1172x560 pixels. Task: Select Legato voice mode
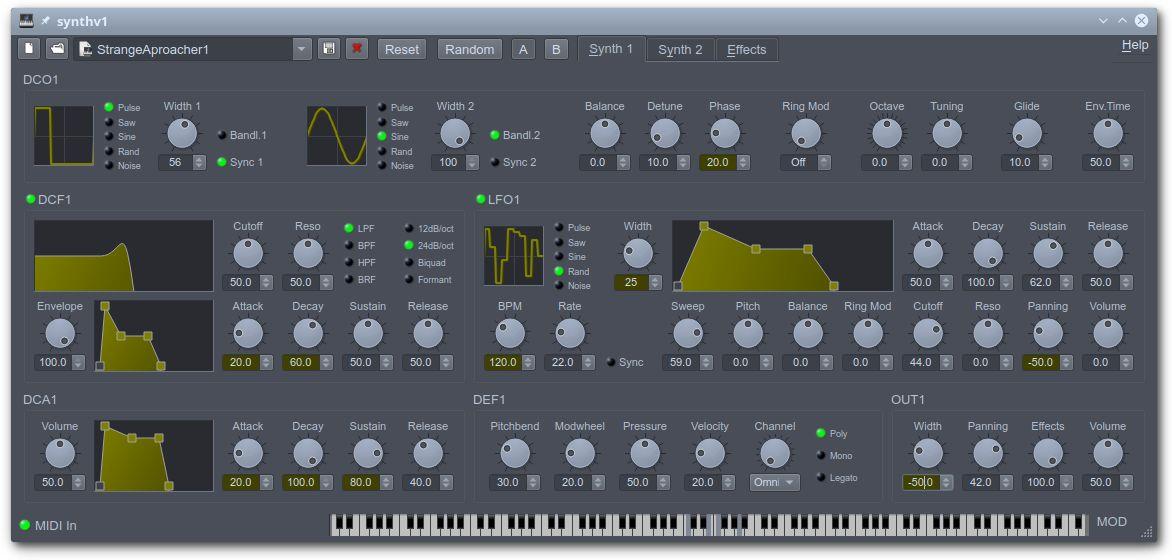click(x=837, y=478)
